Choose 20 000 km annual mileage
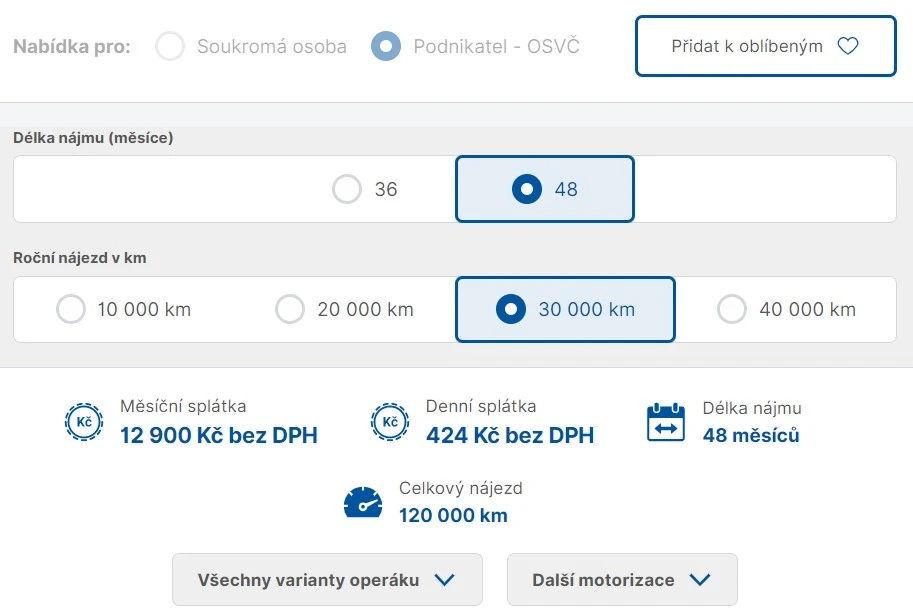Viewport: 913px width, 616px height. [x=344, y=309]
